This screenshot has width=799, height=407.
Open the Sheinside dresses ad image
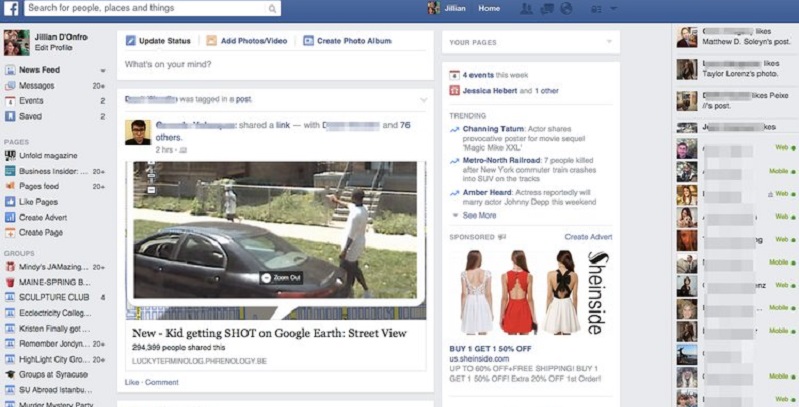[x=531, y=292]
